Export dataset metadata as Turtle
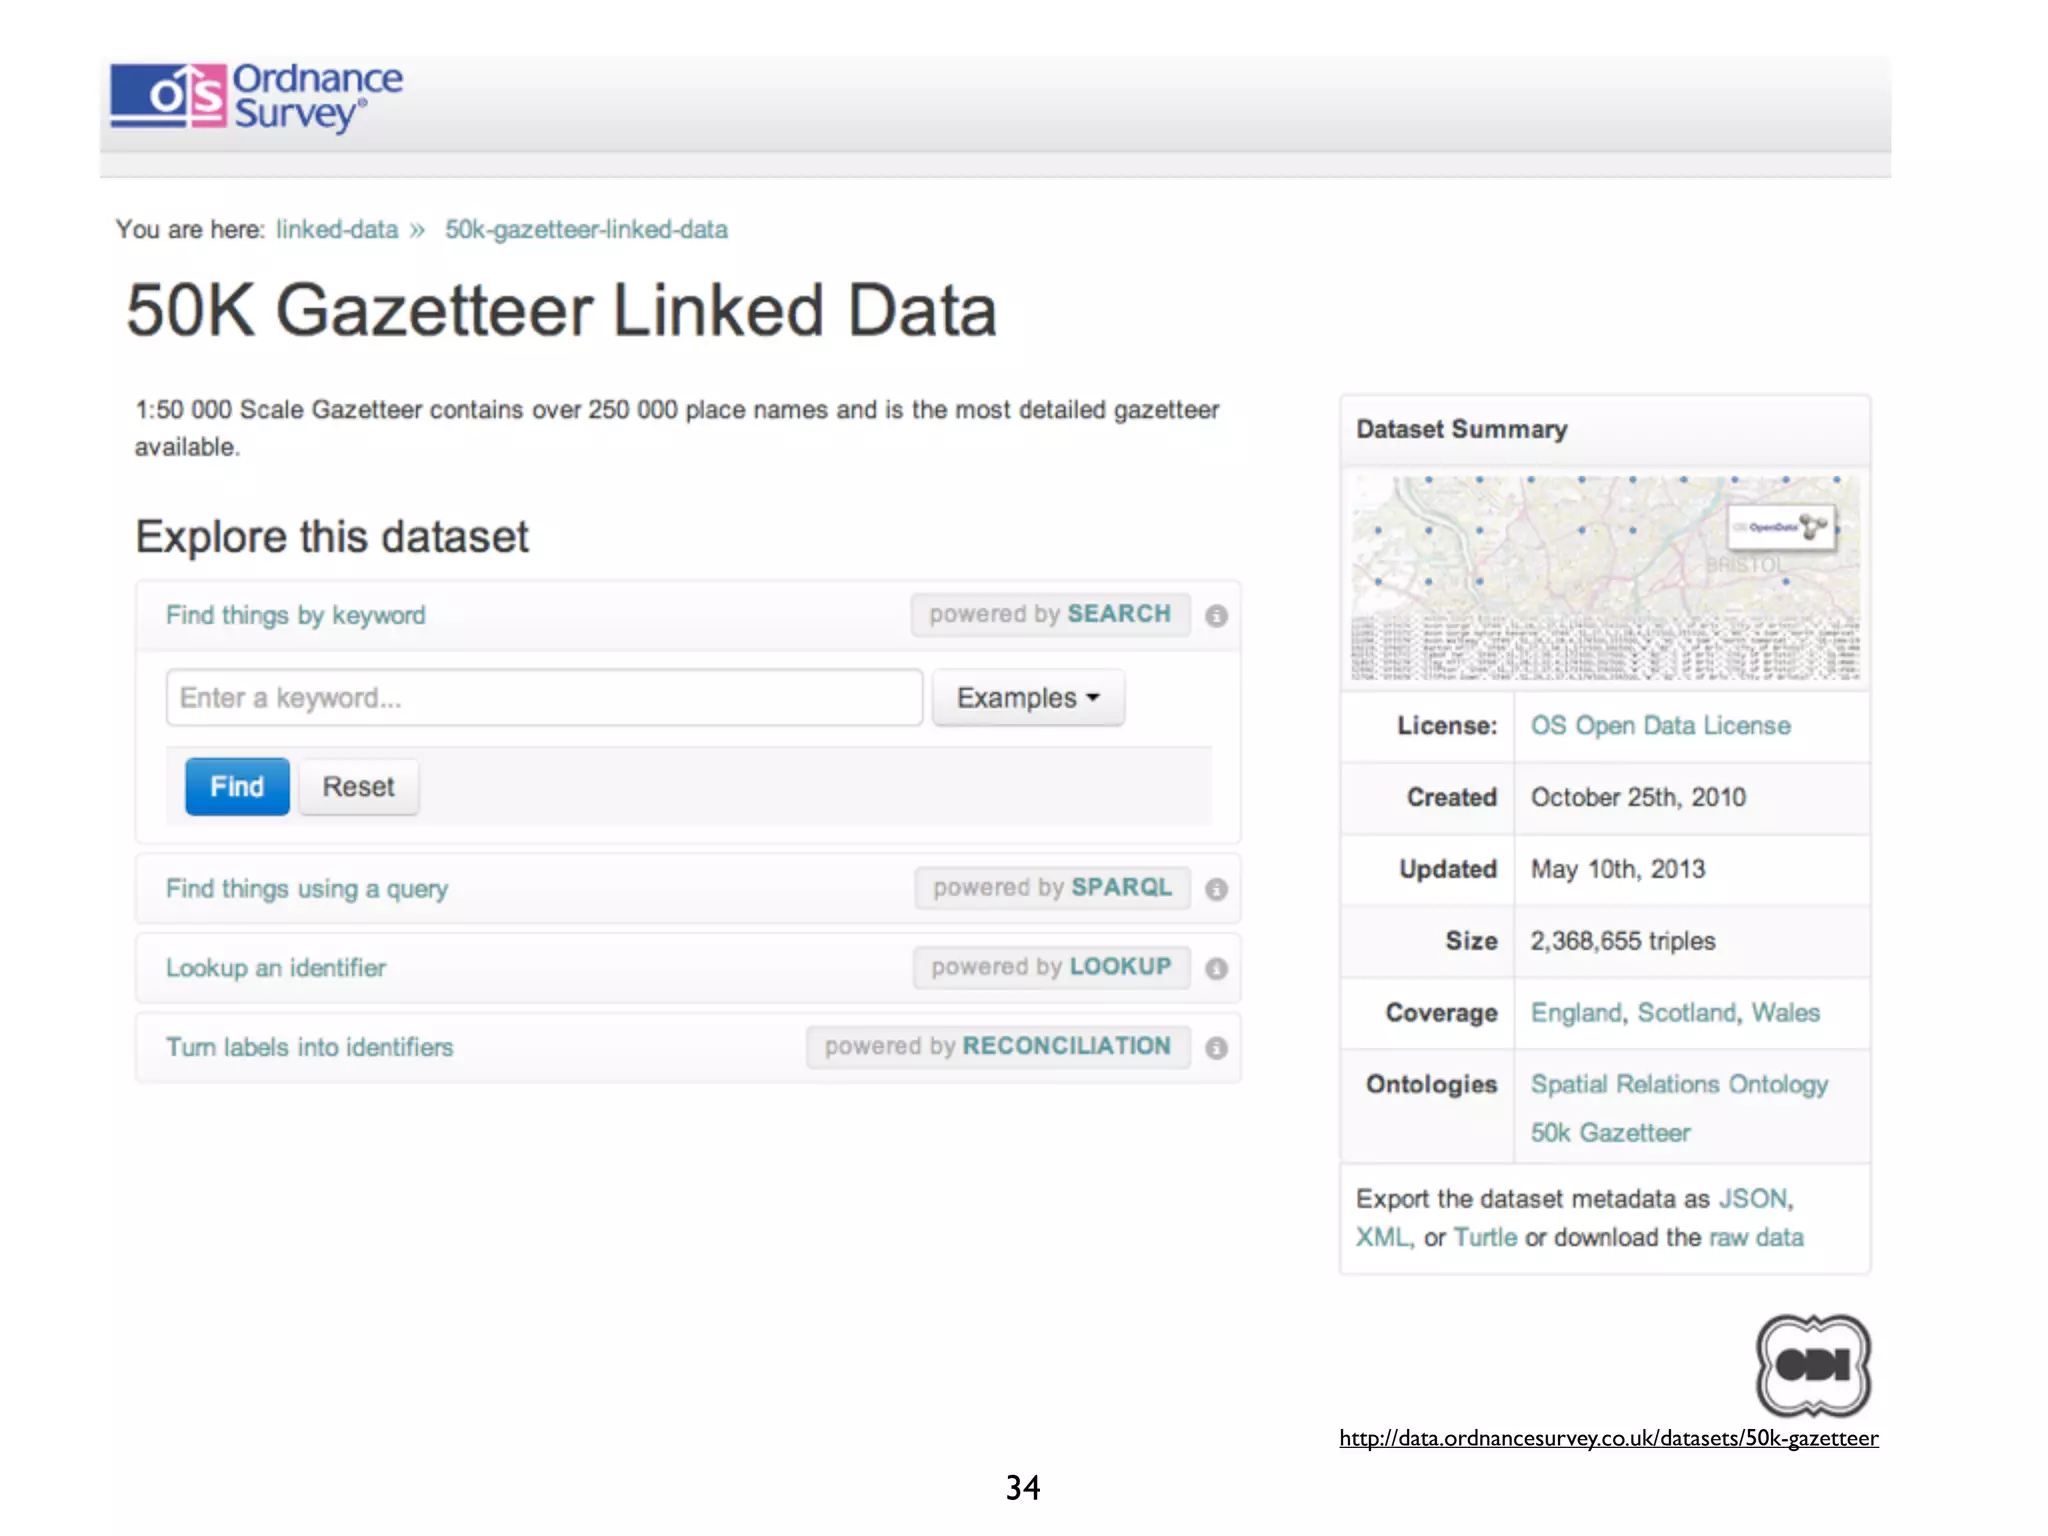 (x=1485, y=1238)
